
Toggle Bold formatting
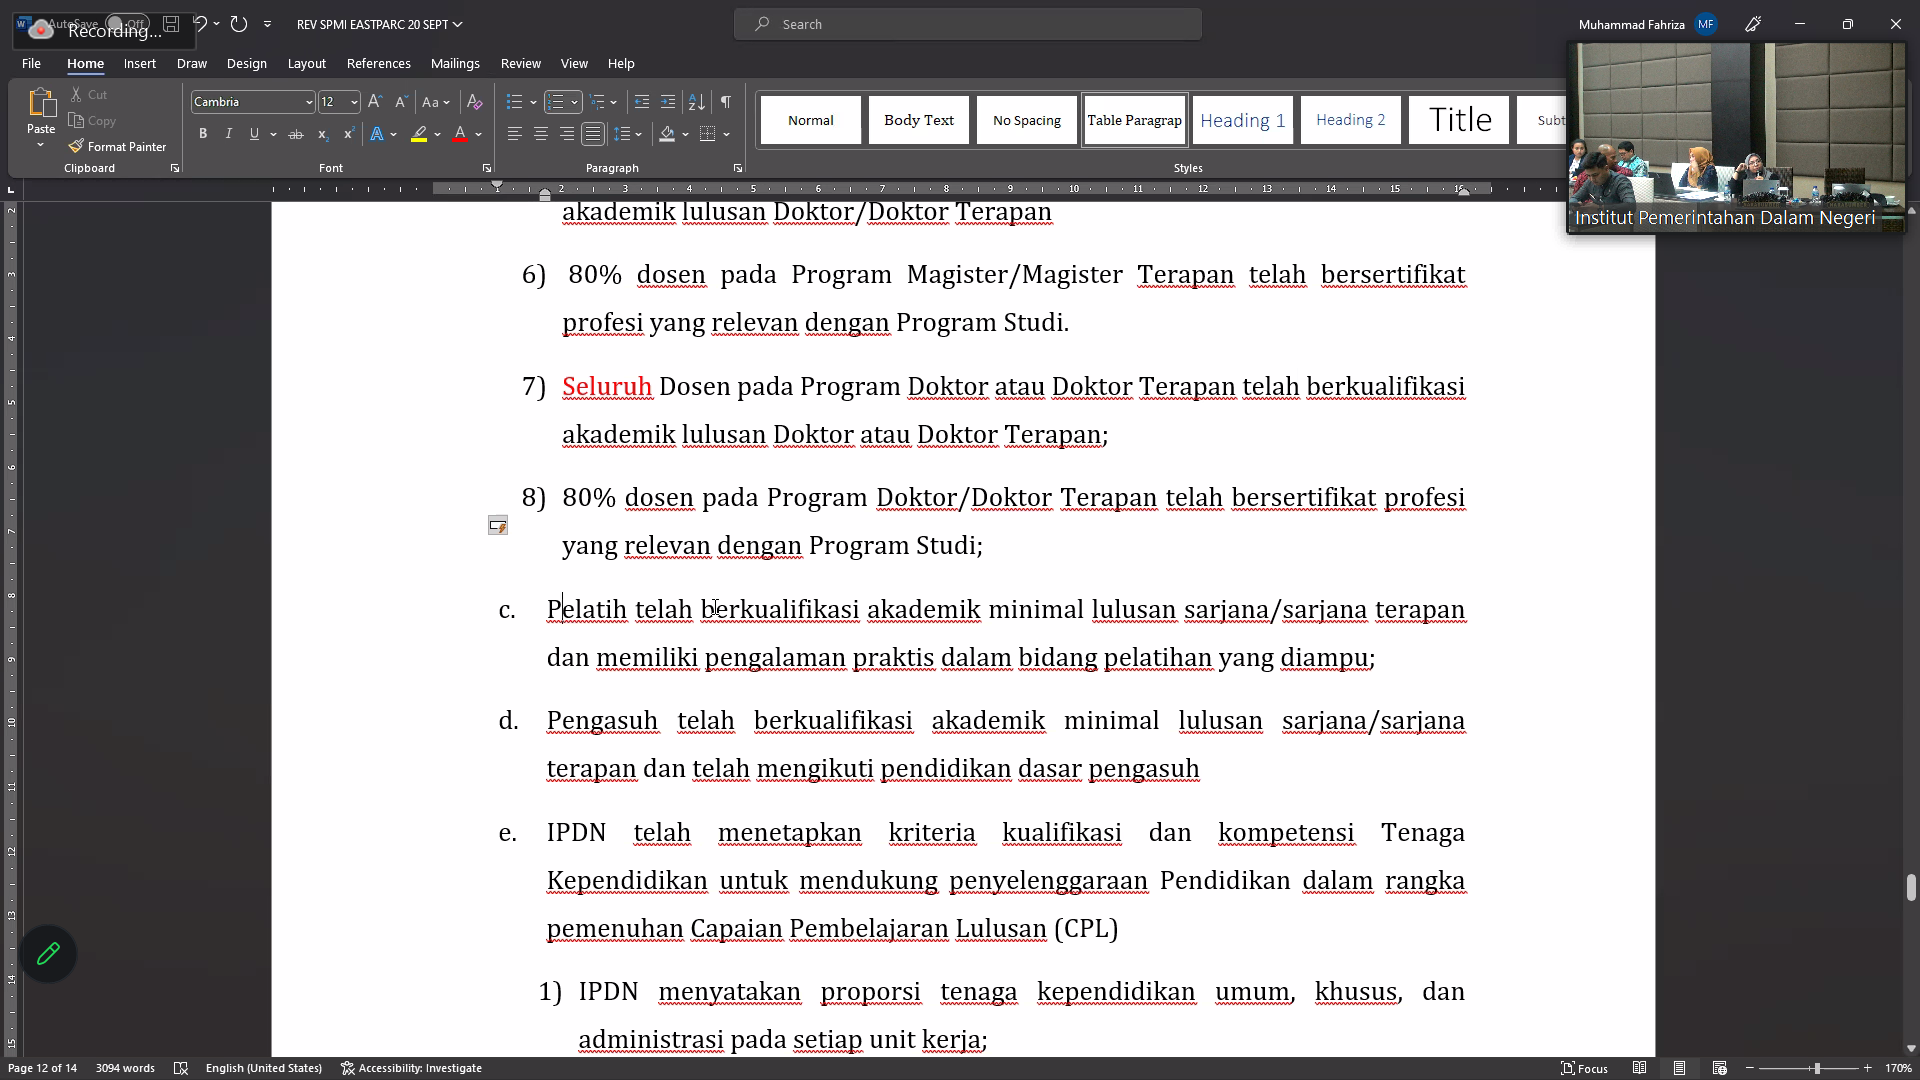pyautogui.click(x=203, y=134)
